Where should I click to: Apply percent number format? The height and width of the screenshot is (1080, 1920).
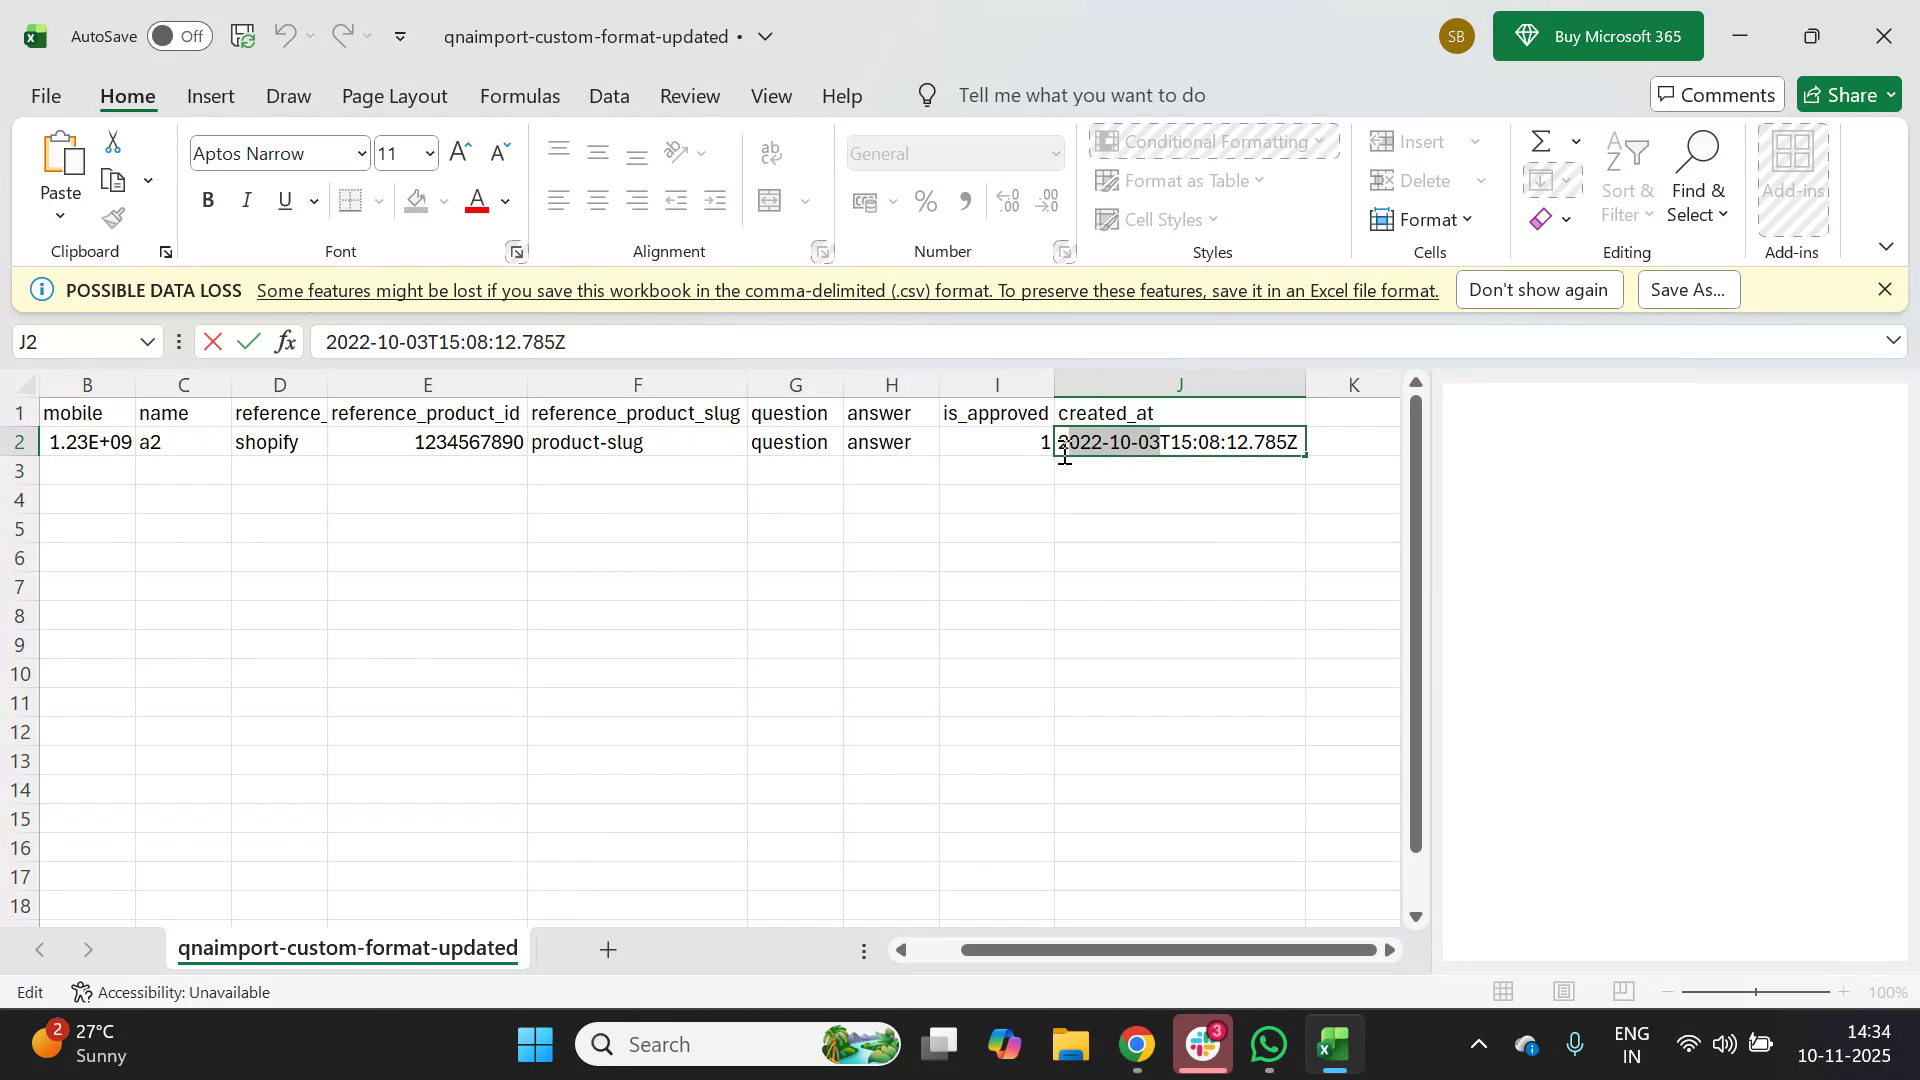(x=925, y=201)
